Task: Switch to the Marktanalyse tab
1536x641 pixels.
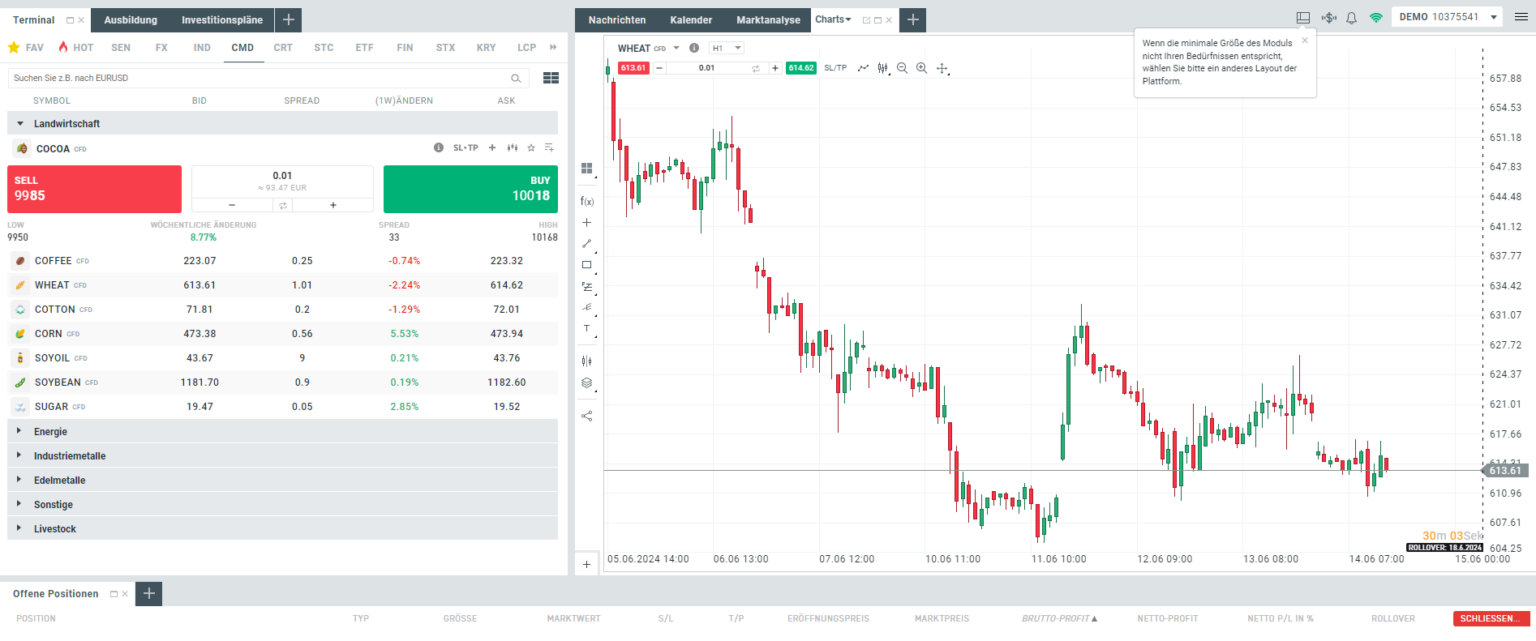Action: (x=767, y=20)
